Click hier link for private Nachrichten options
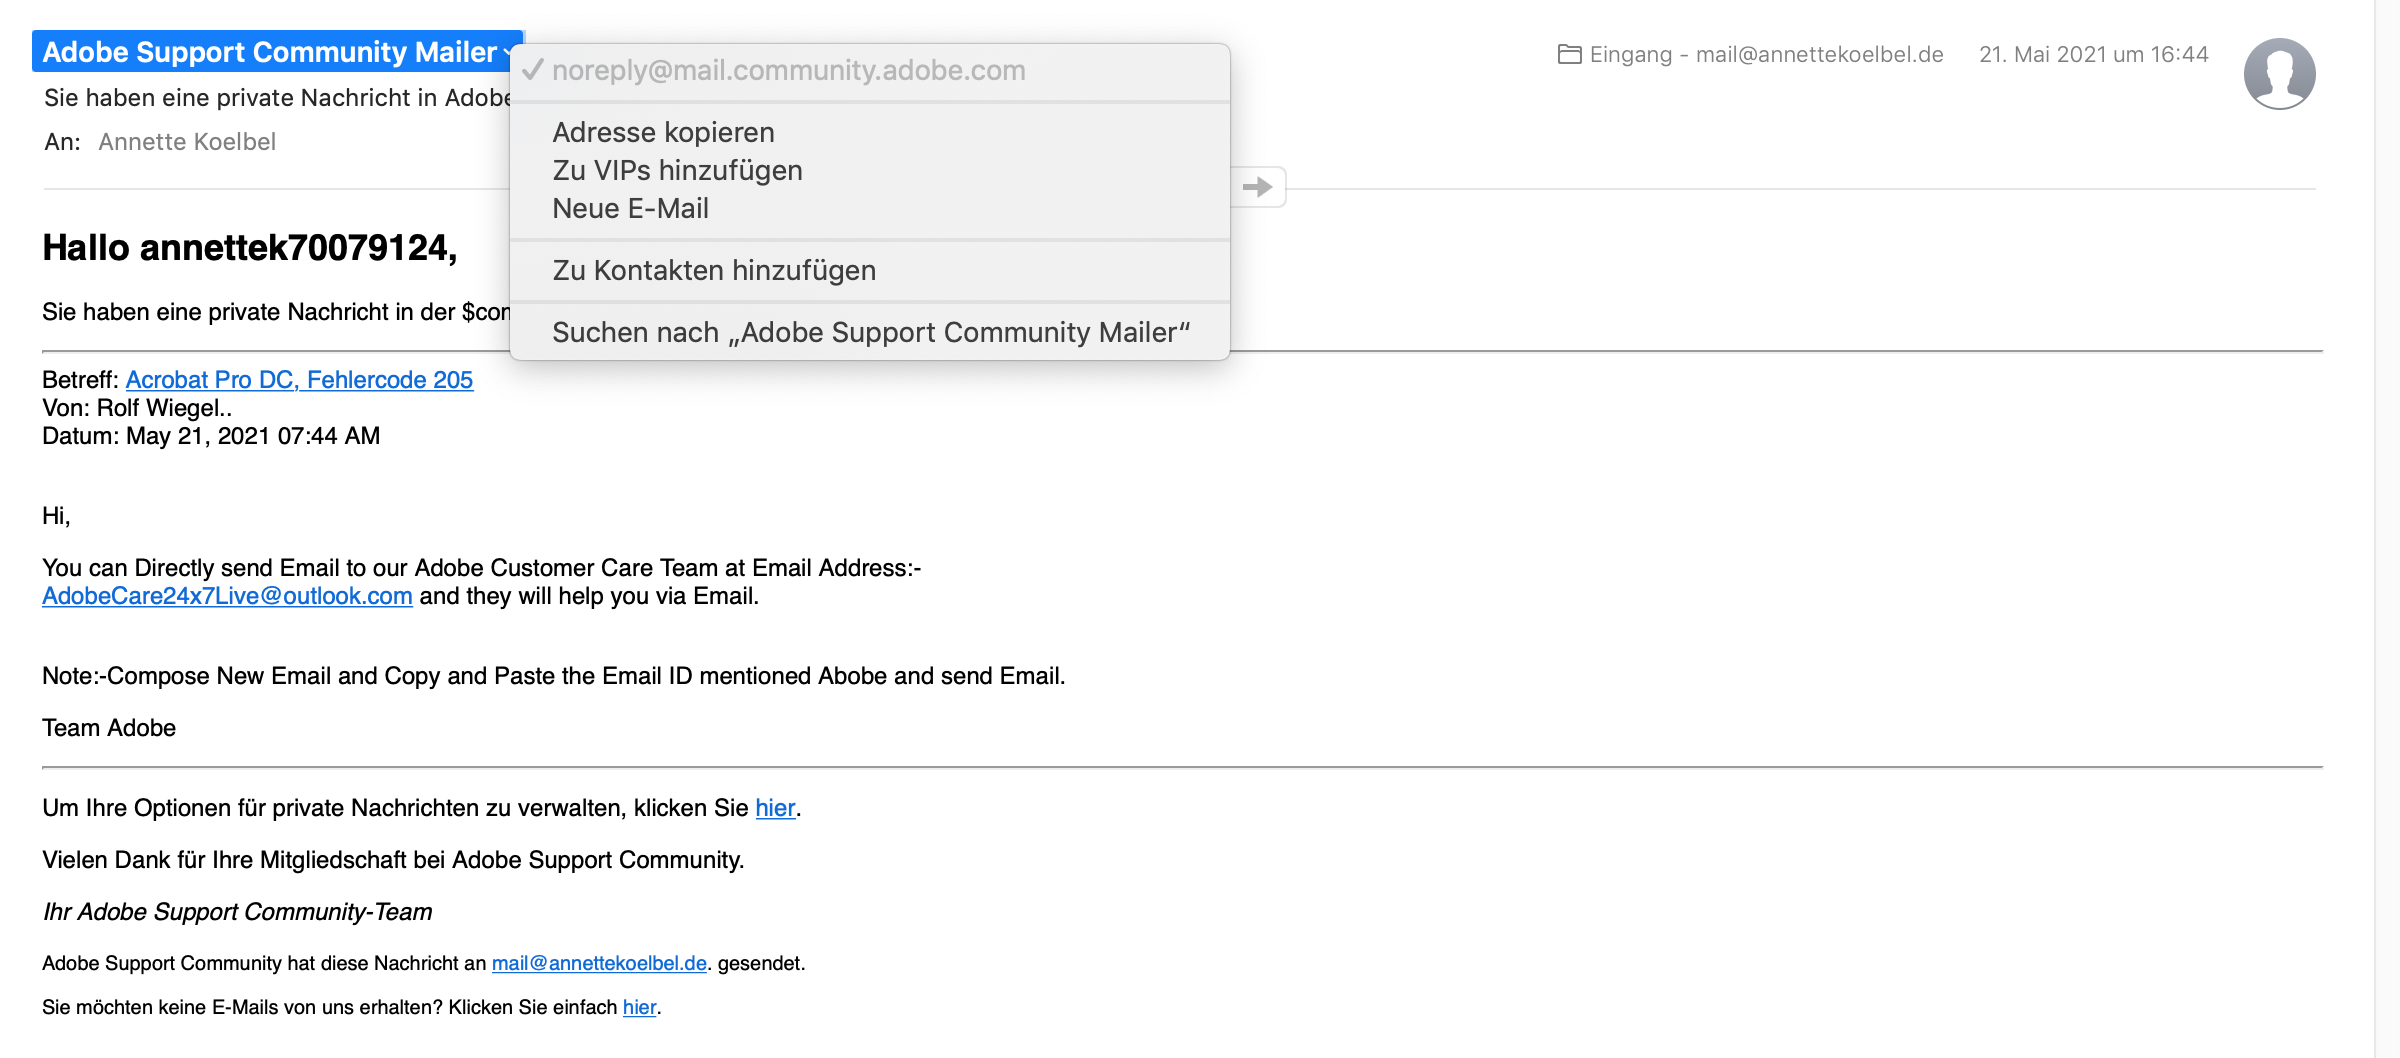The height and width of the screenshot is (1058, 2400). 775,808
